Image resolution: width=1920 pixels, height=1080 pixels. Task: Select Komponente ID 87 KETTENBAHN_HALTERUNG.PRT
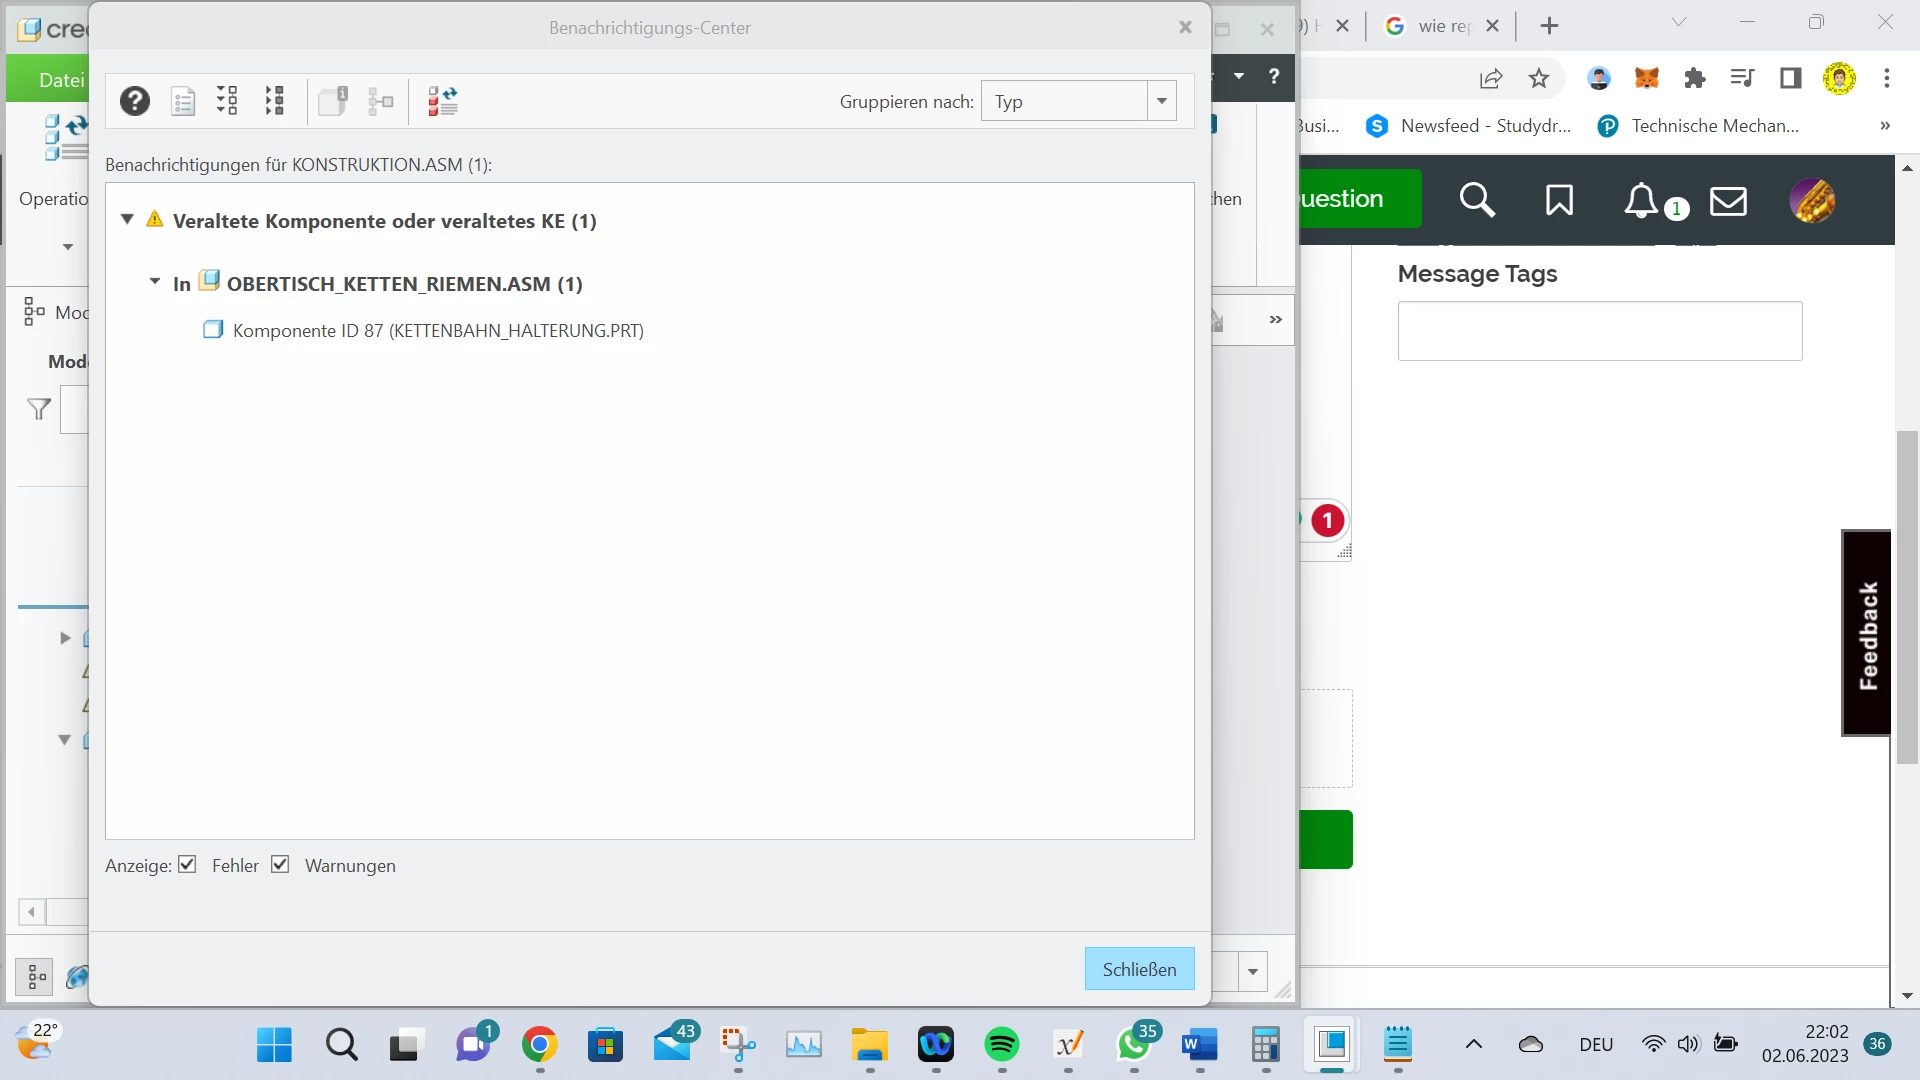tap(438, 331)
